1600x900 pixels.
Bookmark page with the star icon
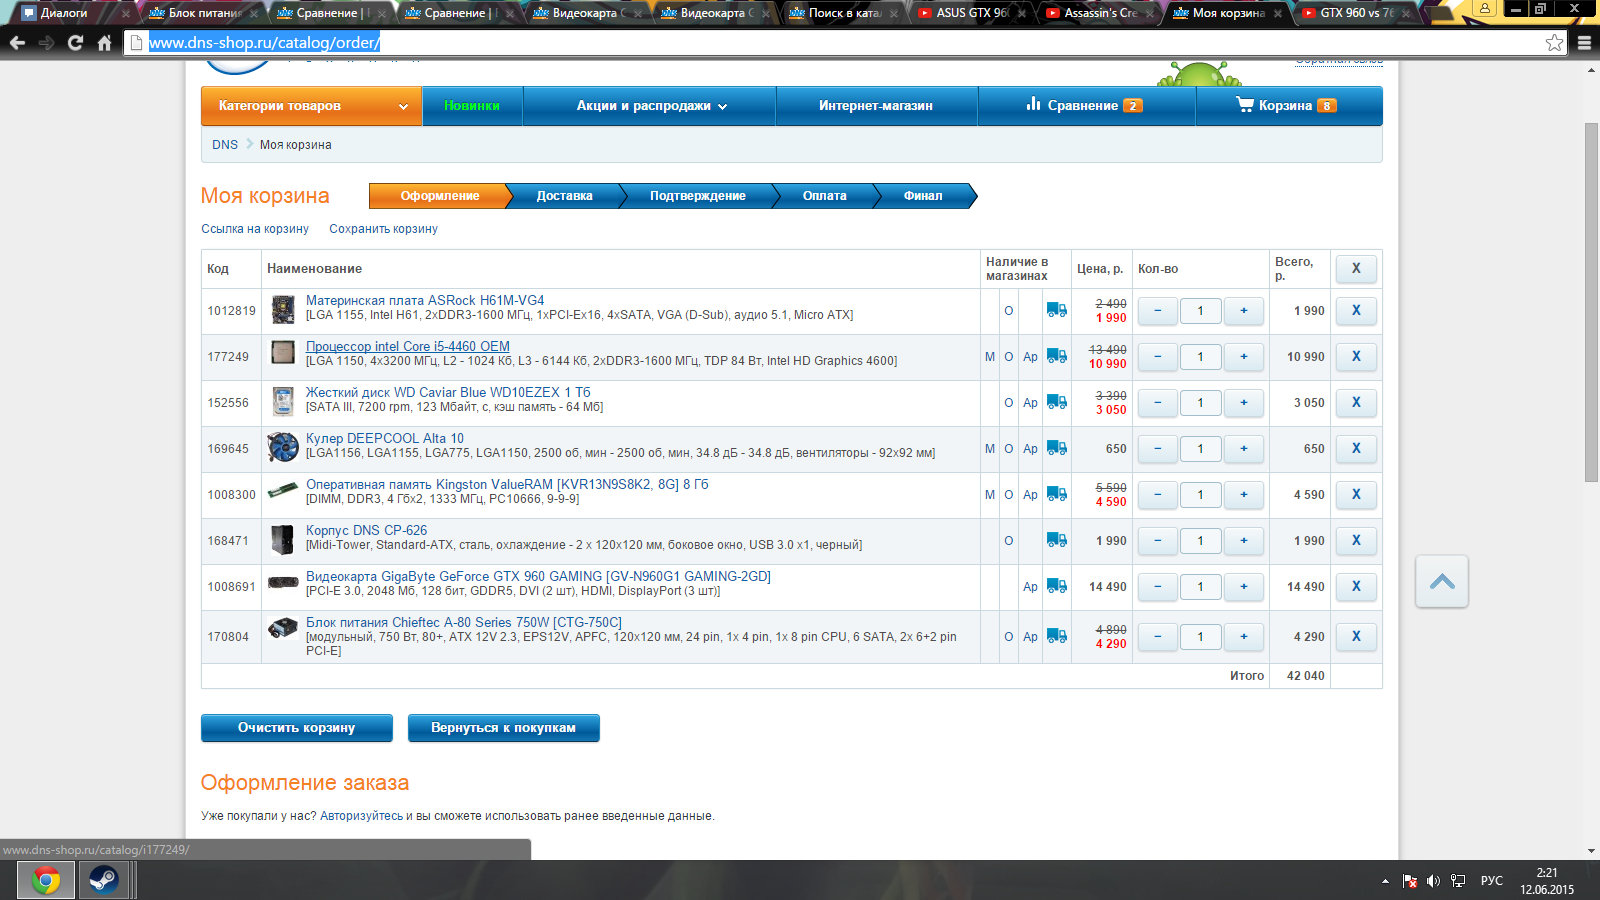(1554, 43)
